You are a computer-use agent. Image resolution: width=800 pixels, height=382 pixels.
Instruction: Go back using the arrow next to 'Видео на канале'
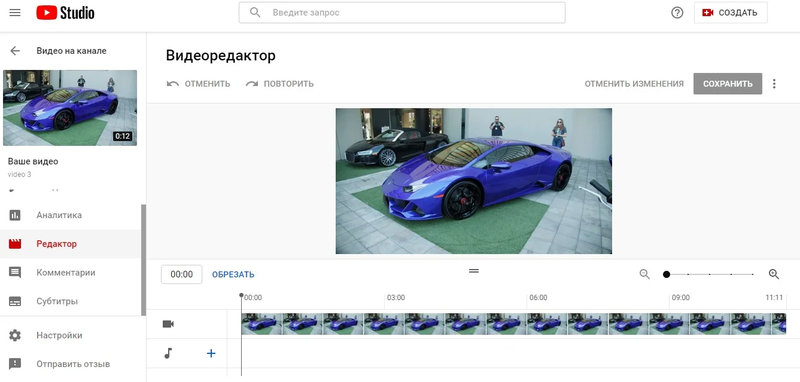tap(15, 50)
